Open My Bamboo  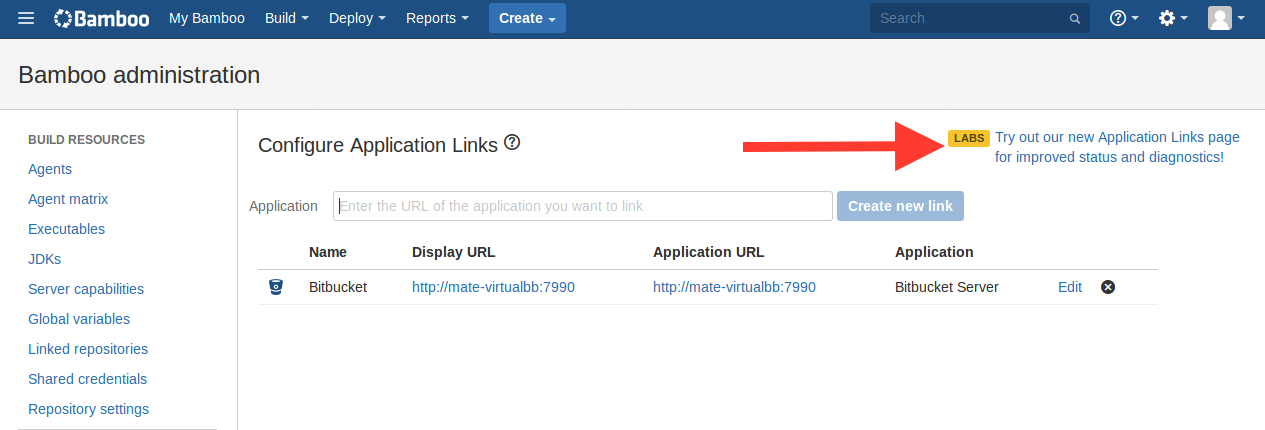coord(207,18)
